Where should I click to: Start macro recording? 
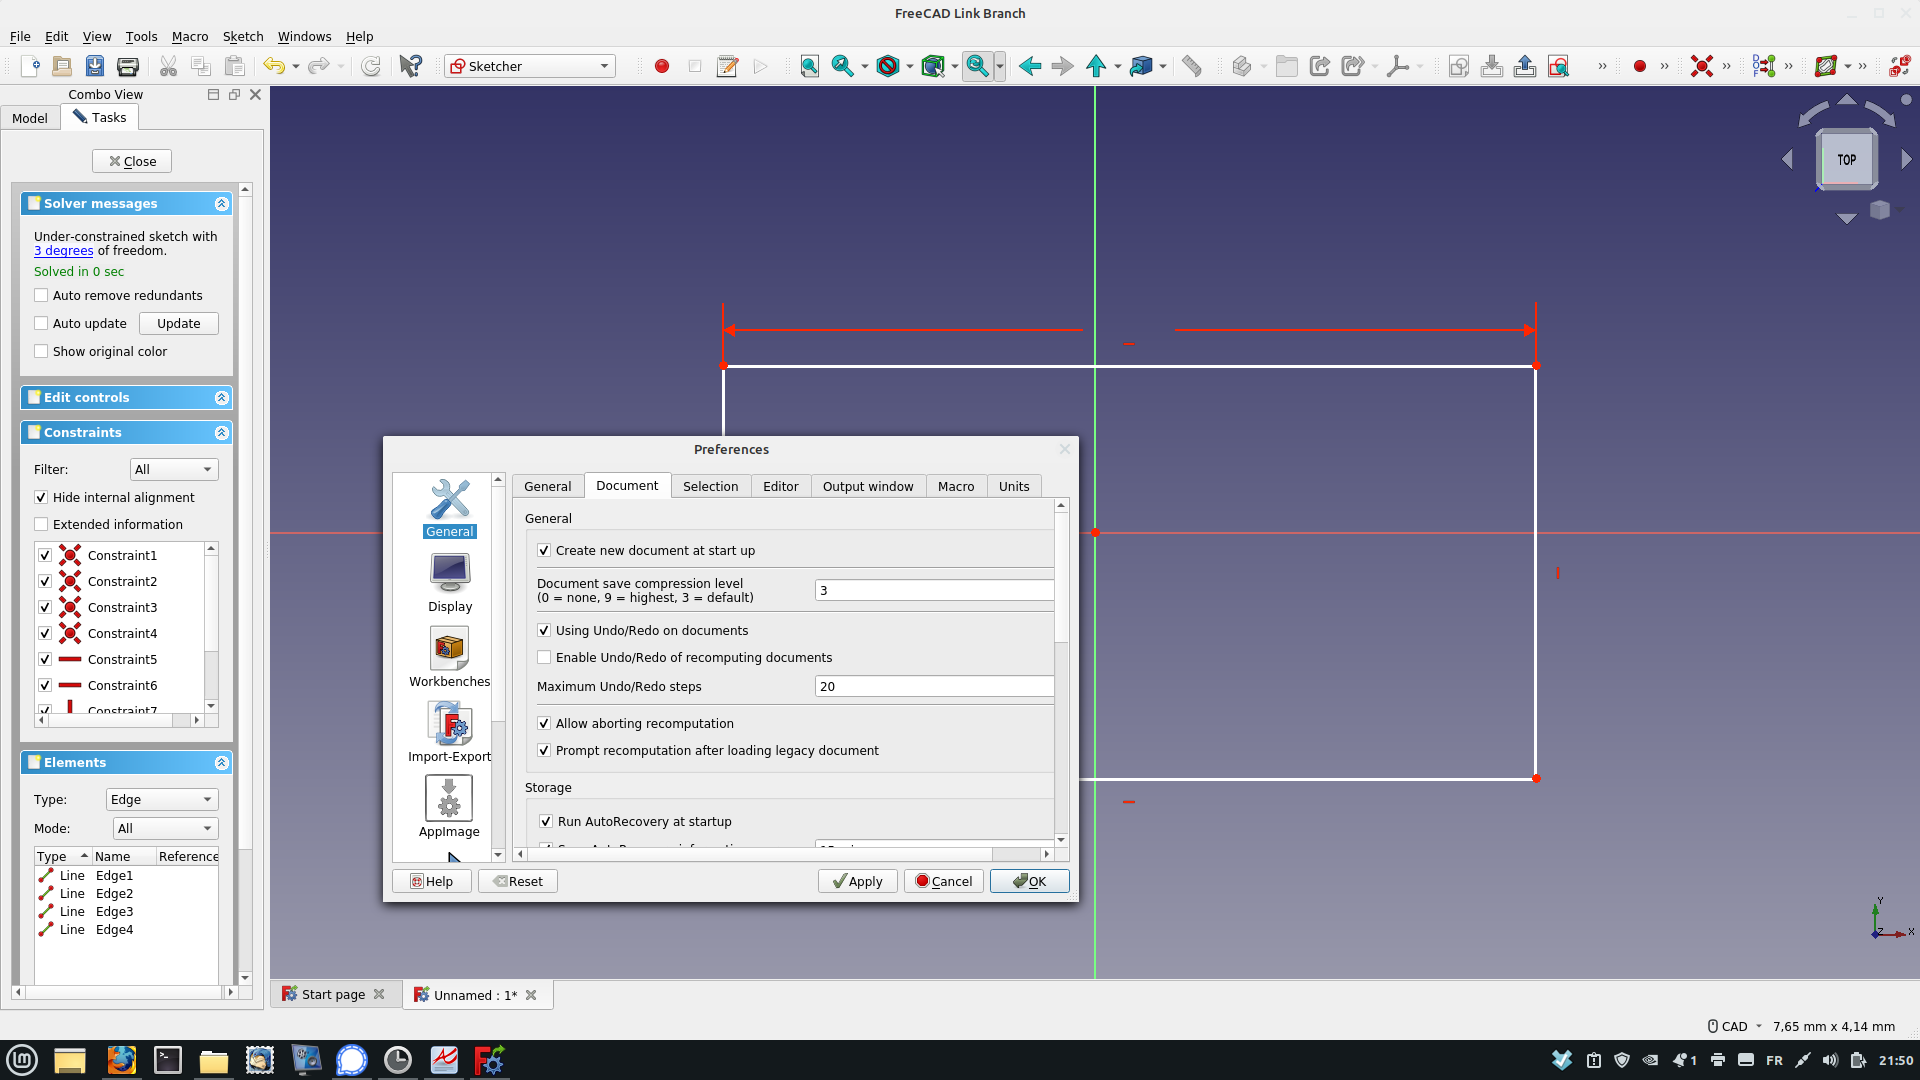pyautogui.click(x=661, y=66)
